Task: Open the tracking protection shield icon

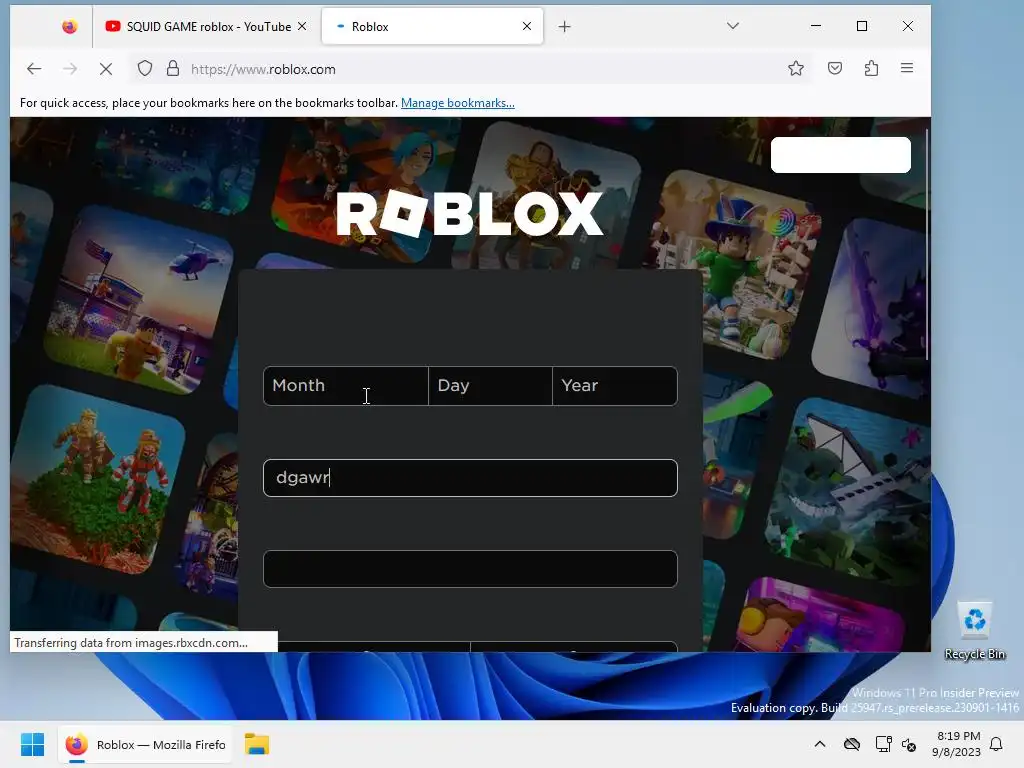Action: point(145,69)
